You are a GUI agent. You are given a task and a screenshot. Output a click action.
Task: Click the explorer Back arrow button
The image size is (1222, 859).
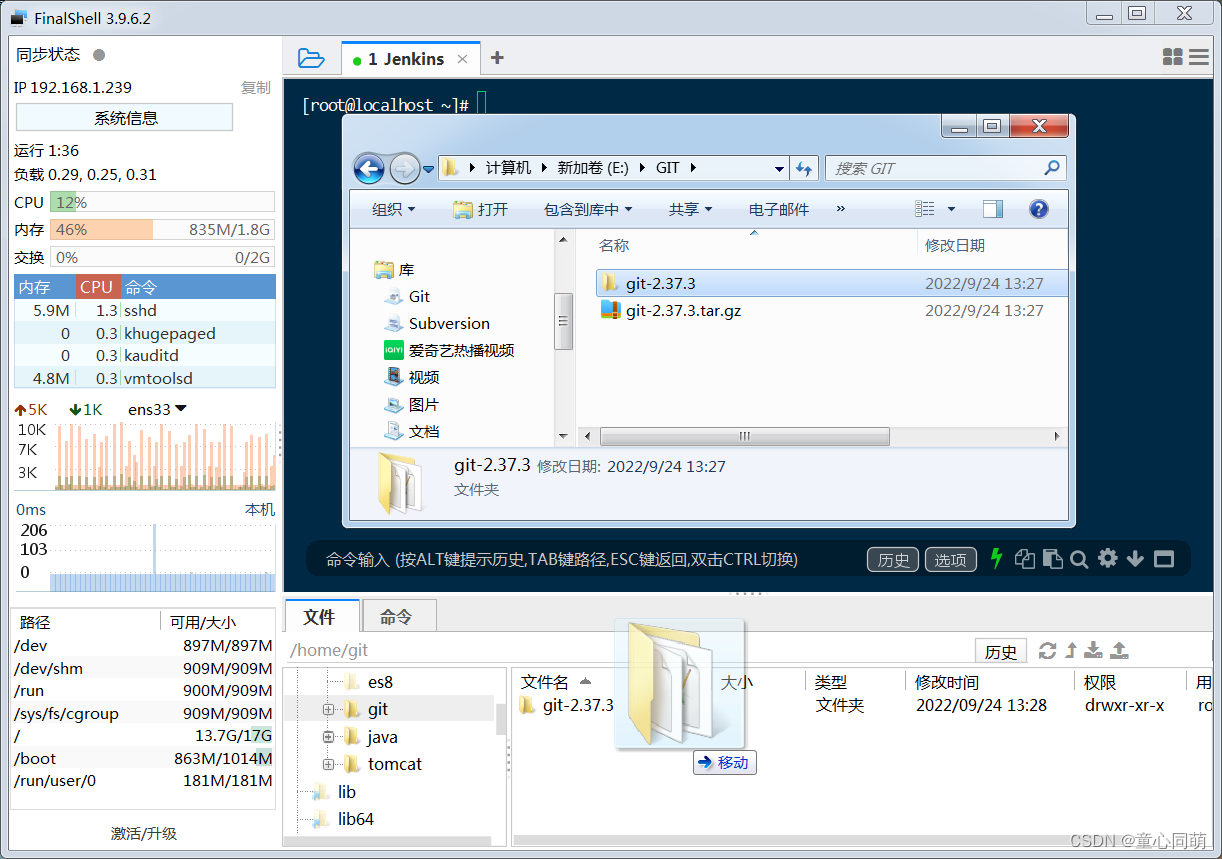369,168
